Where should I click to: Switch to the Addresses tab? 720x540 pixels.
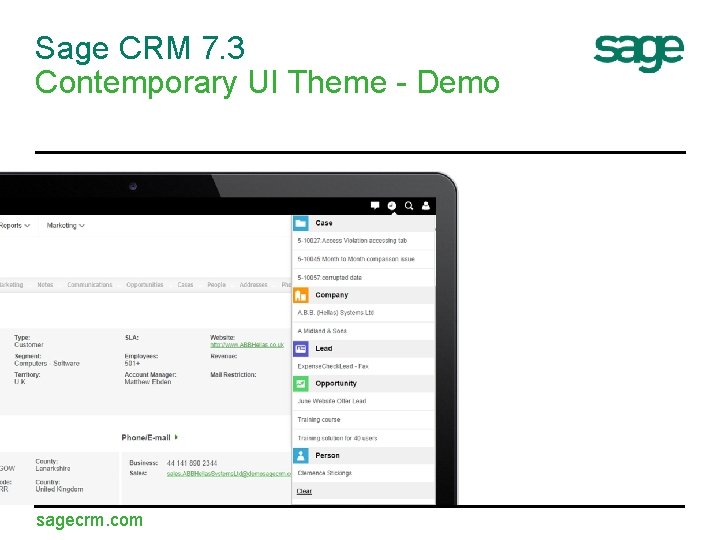click(253, 285)
